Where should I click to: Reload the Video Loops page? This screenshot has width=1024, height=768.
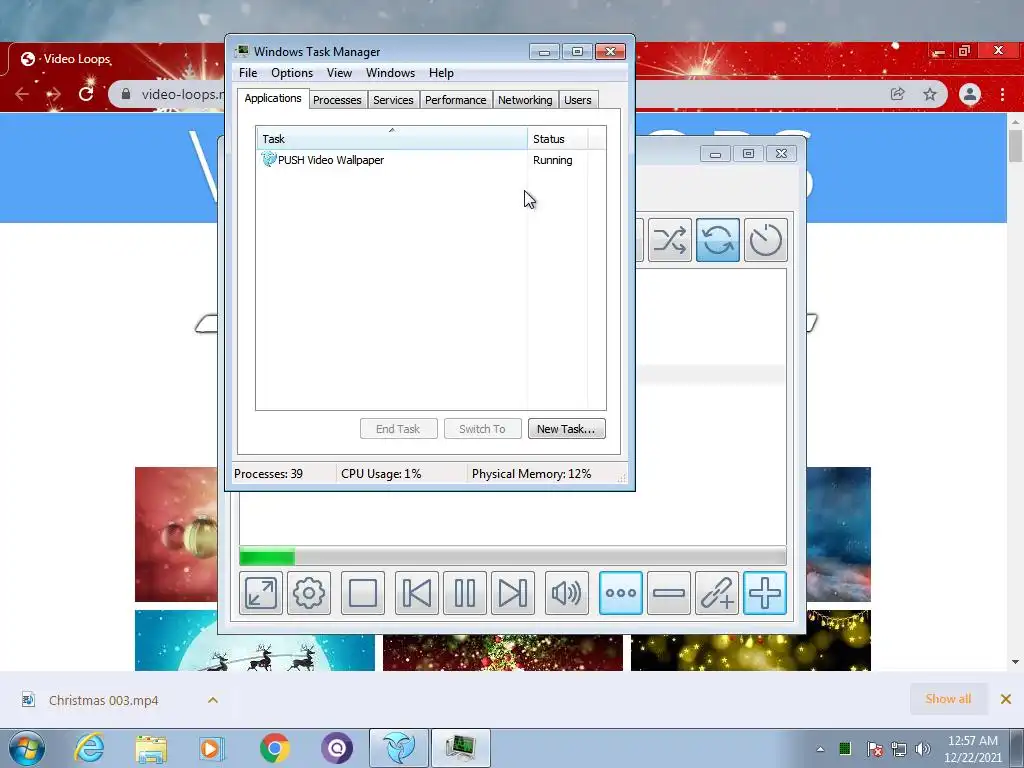[x=86, y=94]
